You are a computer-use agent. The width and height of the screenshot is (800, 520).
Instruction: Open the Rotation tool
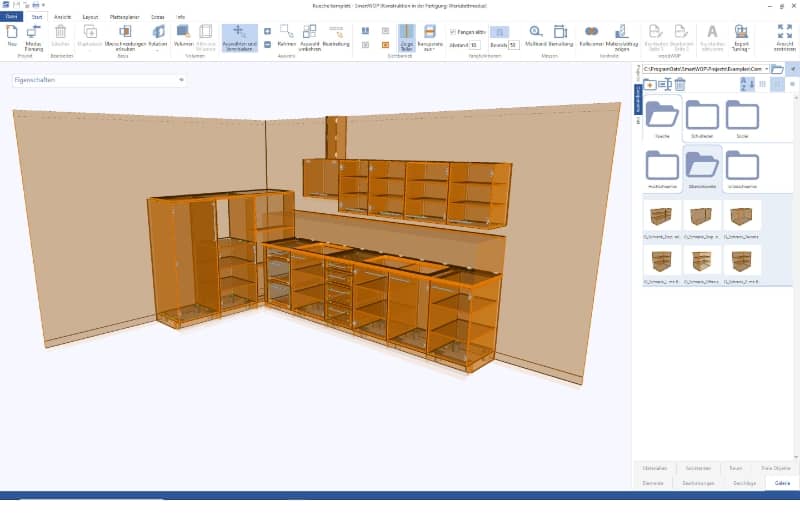coord(158,36)
